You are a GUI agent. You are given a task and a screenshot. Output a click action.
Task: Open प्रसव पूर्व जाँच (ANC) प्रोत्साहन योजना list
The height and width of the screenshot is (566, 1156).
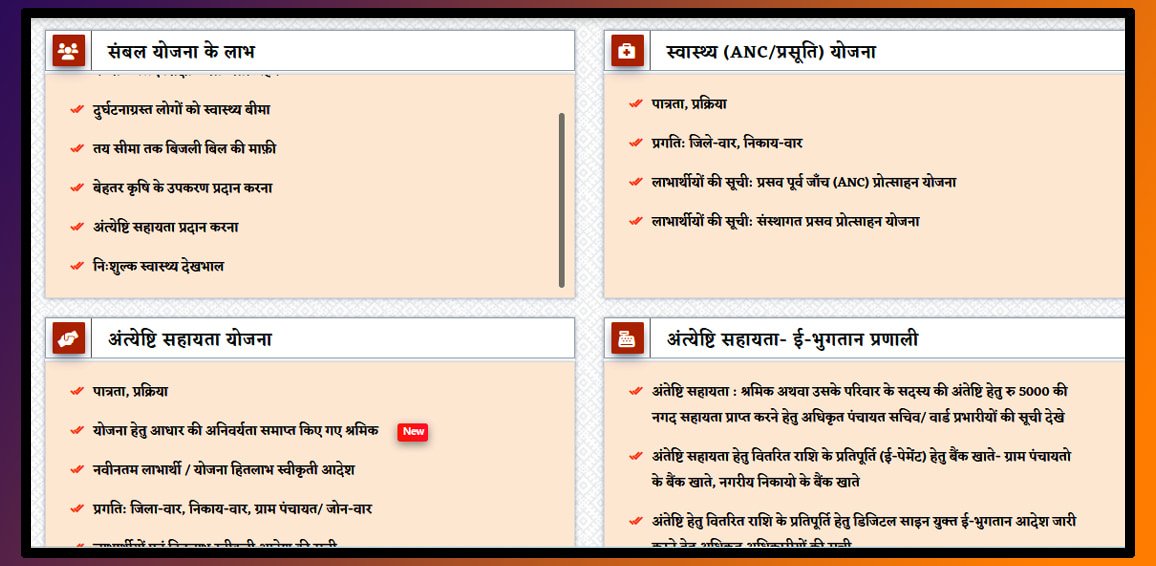point(804,182)
